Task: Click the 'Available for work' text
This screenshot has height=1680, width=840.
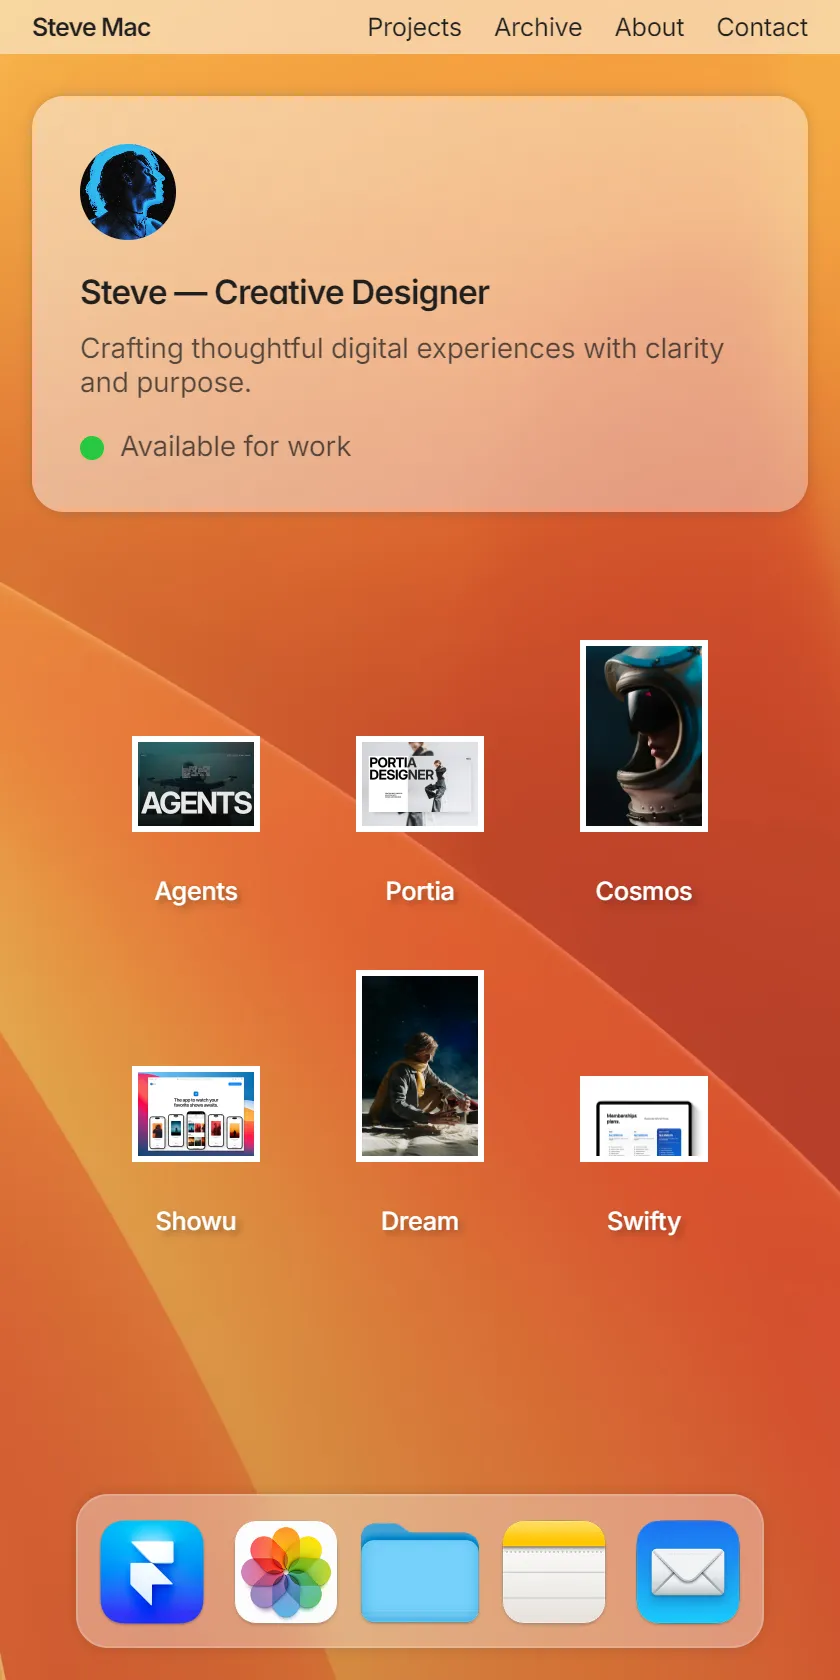Action: coord(236,446)
